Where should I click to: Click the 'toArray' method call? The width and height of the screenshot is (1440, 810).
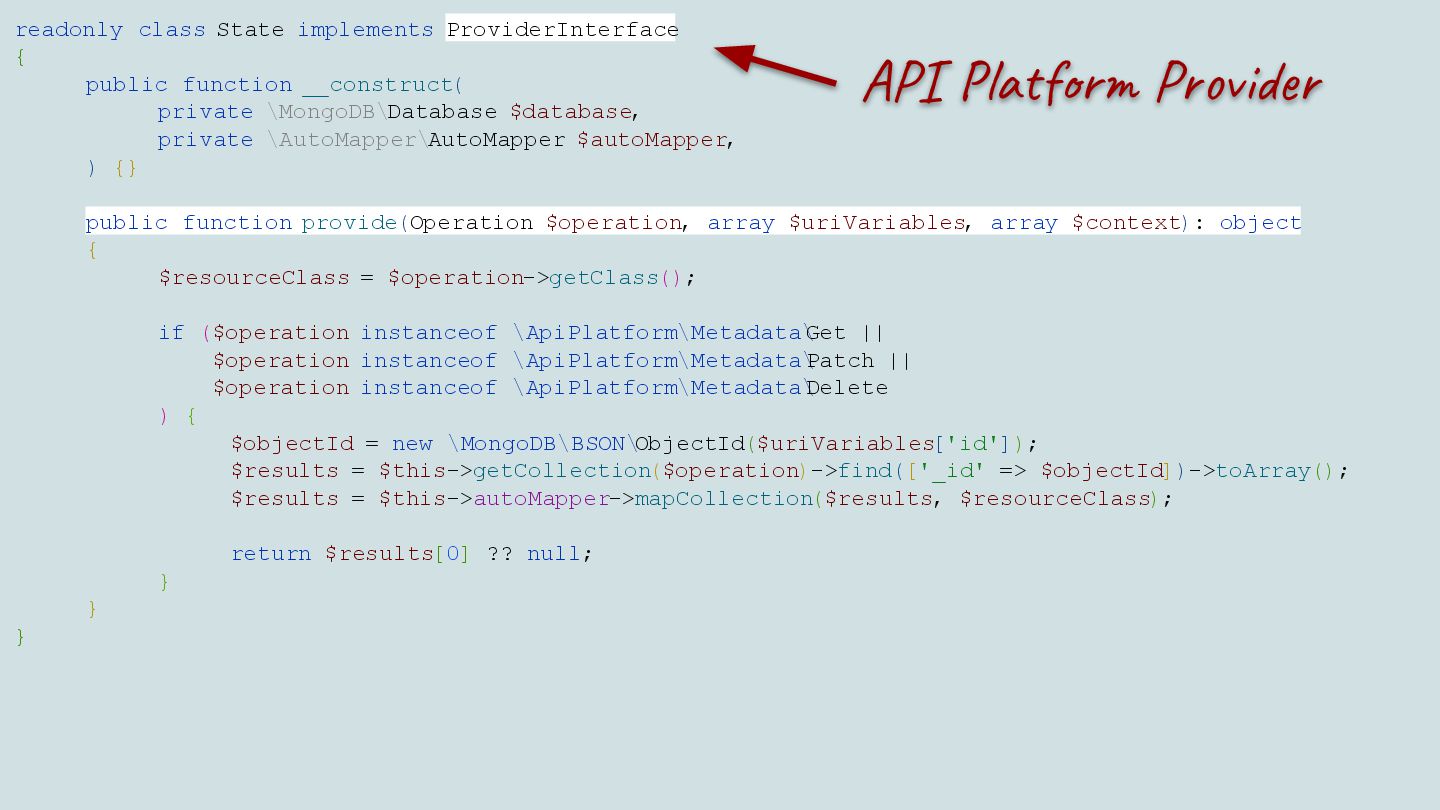click(x=1263, y=471)
